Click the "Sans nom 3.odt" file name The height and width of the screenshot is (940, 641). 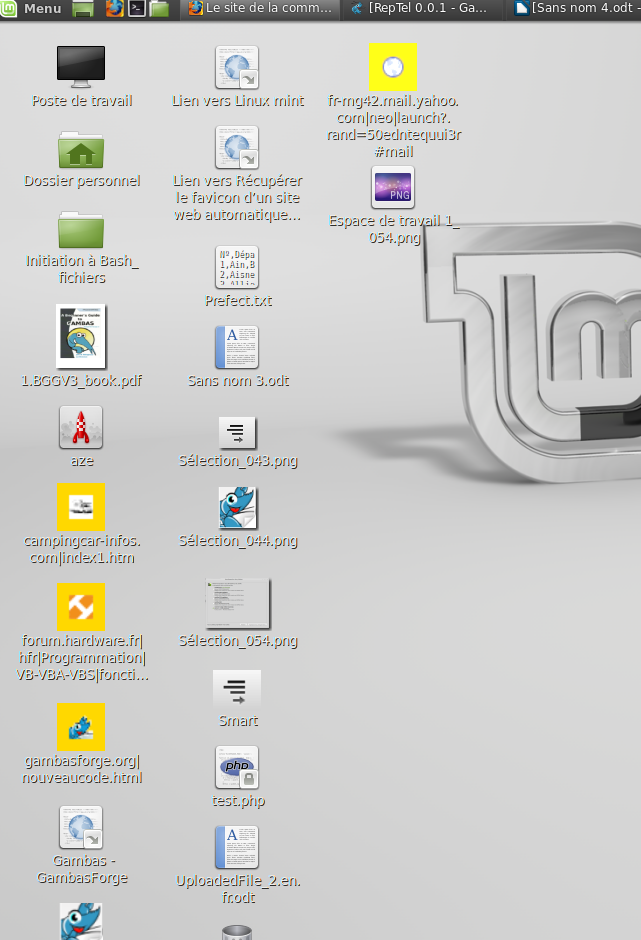pyautogui.click(x=238, y=381)
